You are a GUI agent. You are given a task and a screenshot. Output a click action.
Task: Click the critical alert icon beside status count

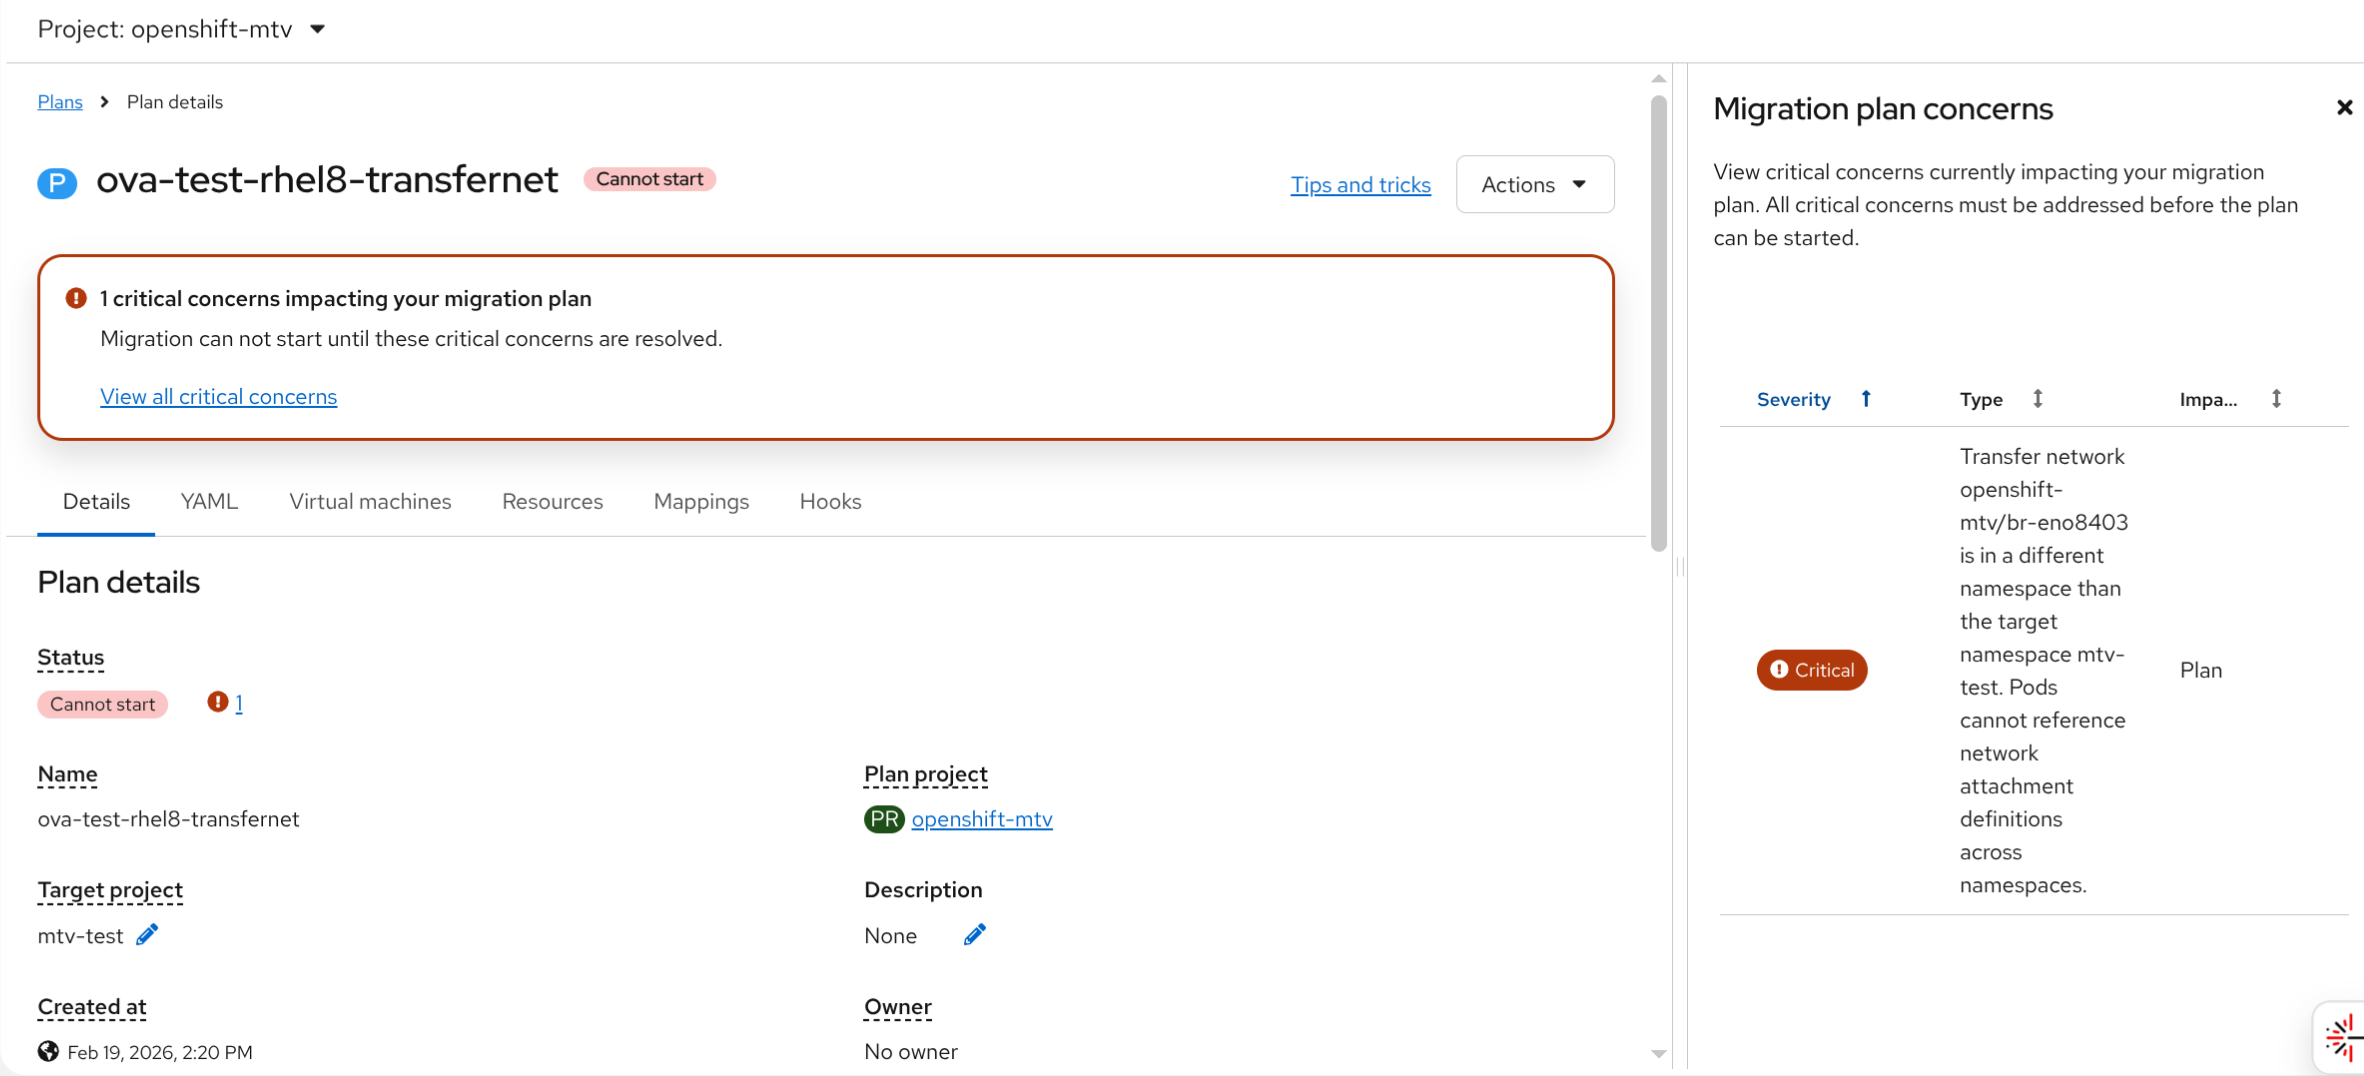tap(217, 702)
